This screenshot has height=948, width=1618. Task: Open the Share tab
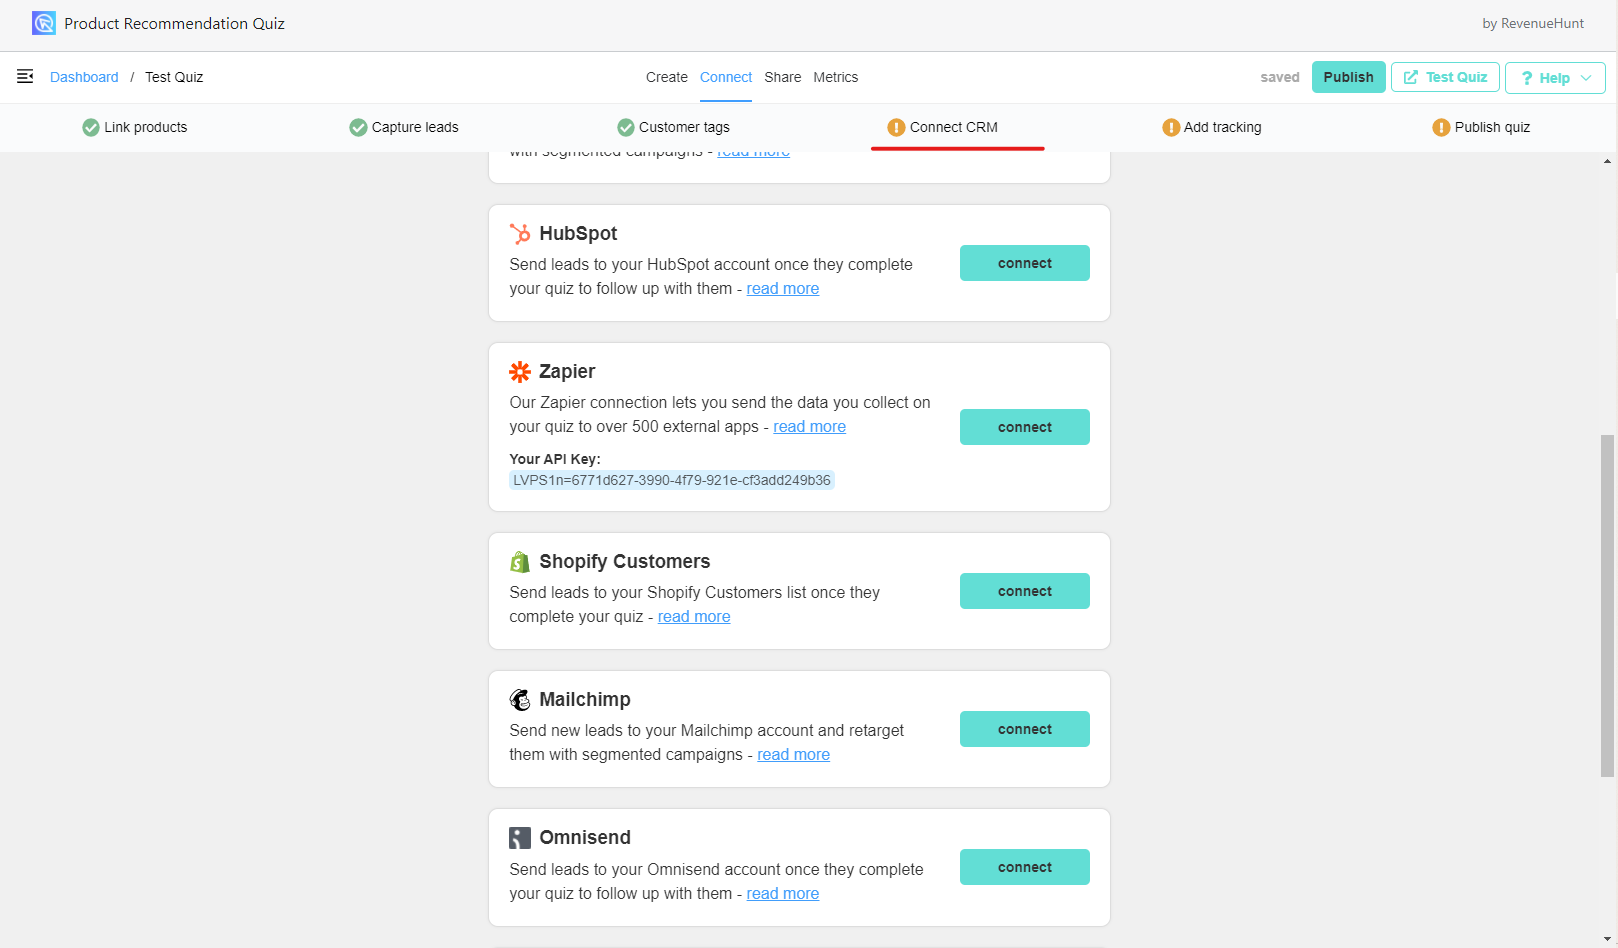783,77
